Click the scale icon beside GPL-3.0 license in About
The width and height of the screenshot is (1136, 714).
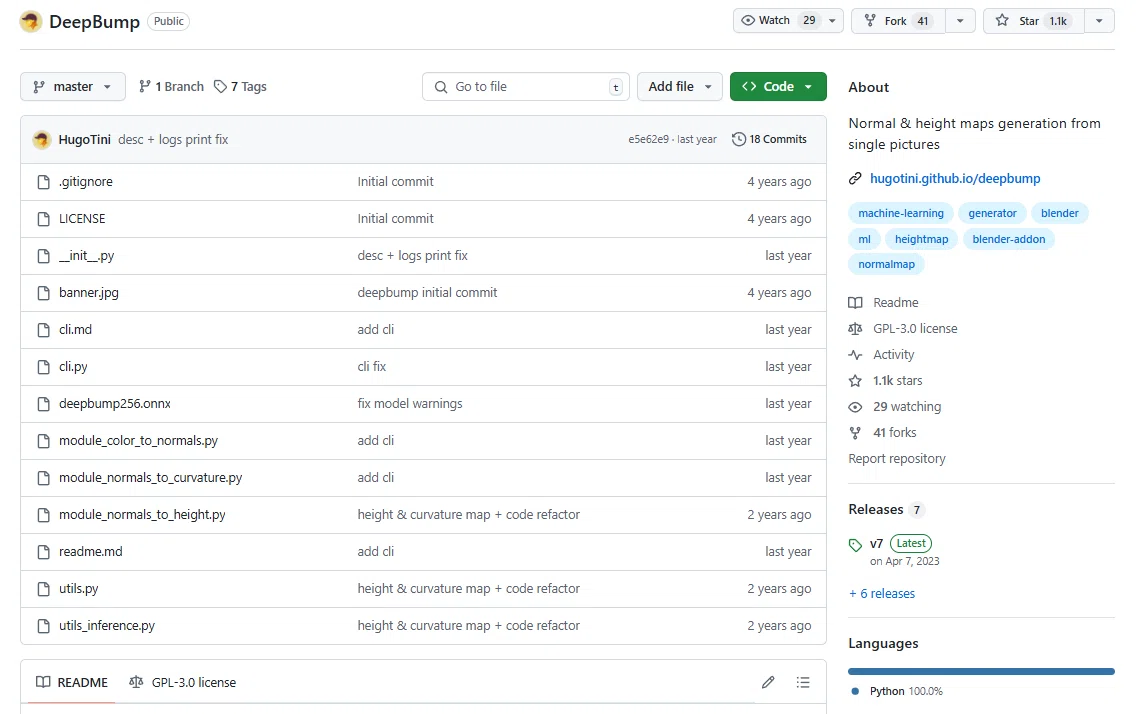coord(855,329)
